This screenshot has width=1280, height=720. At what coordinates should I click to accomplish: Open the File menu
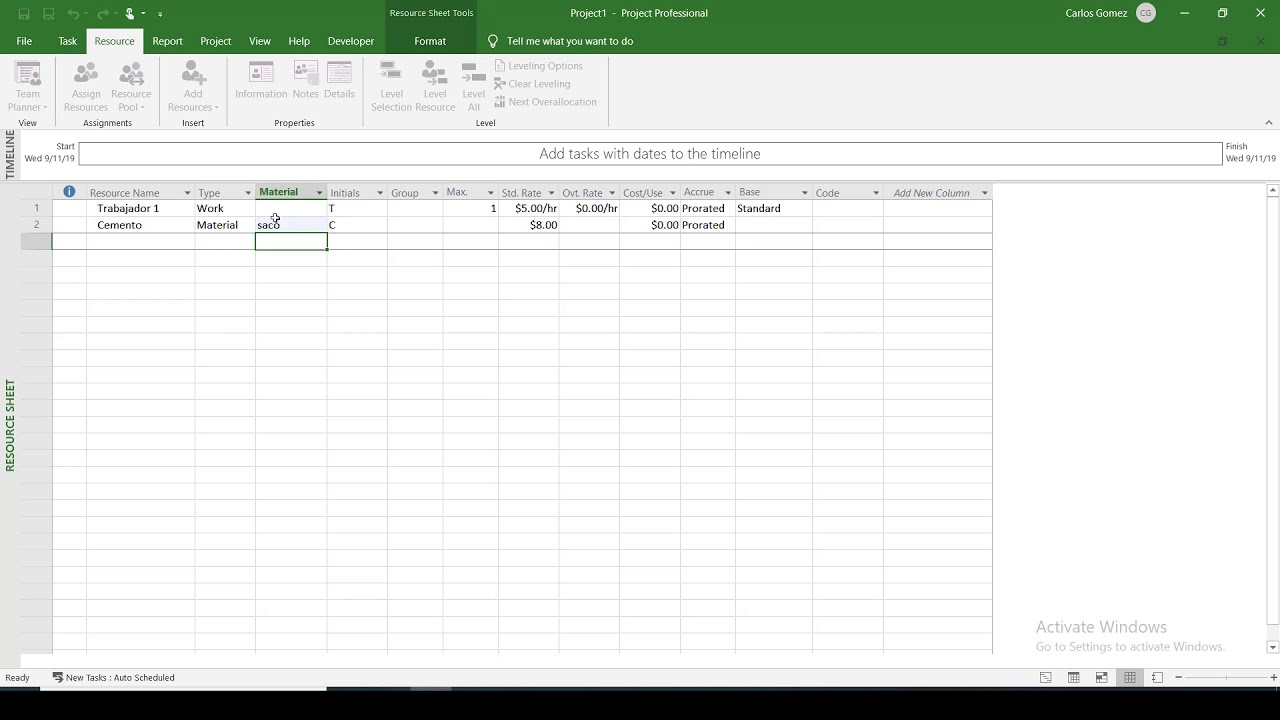(x=24, y=41)
